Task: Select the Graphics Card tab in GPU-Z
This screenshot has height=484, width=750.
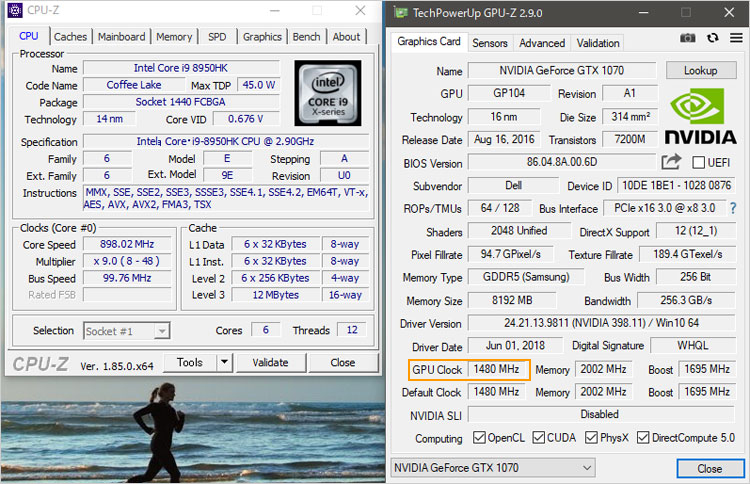Action: coord(429,42)
